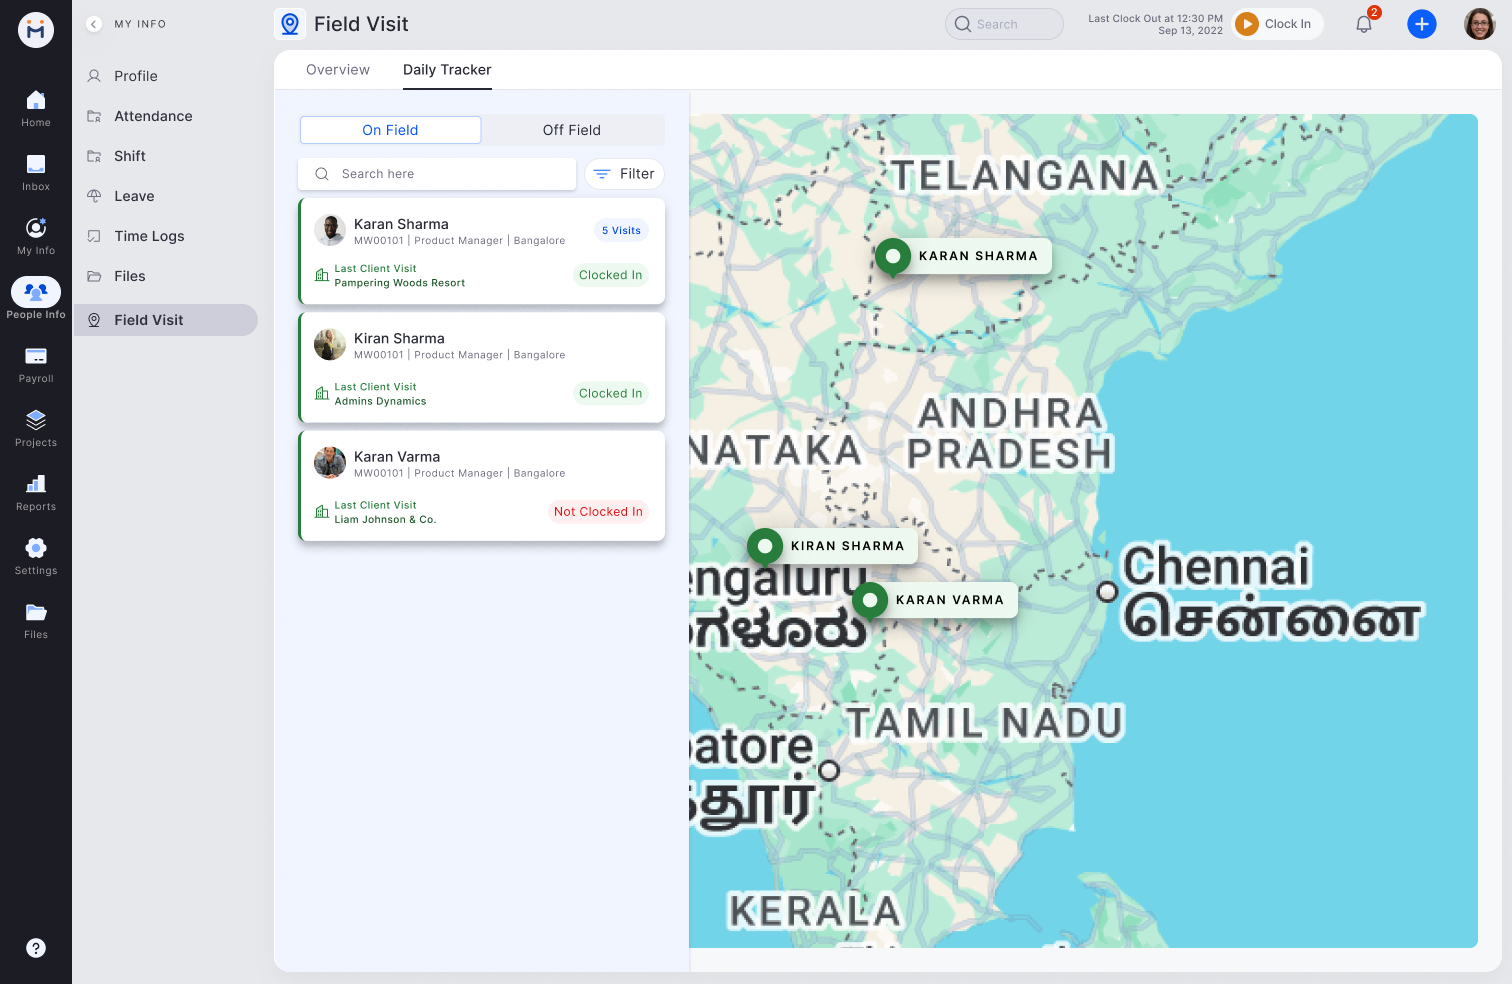1512x984 pixels.
Task: Click the 5 Visits badge for Karan Sharma
Action: [x=621, y=230]
